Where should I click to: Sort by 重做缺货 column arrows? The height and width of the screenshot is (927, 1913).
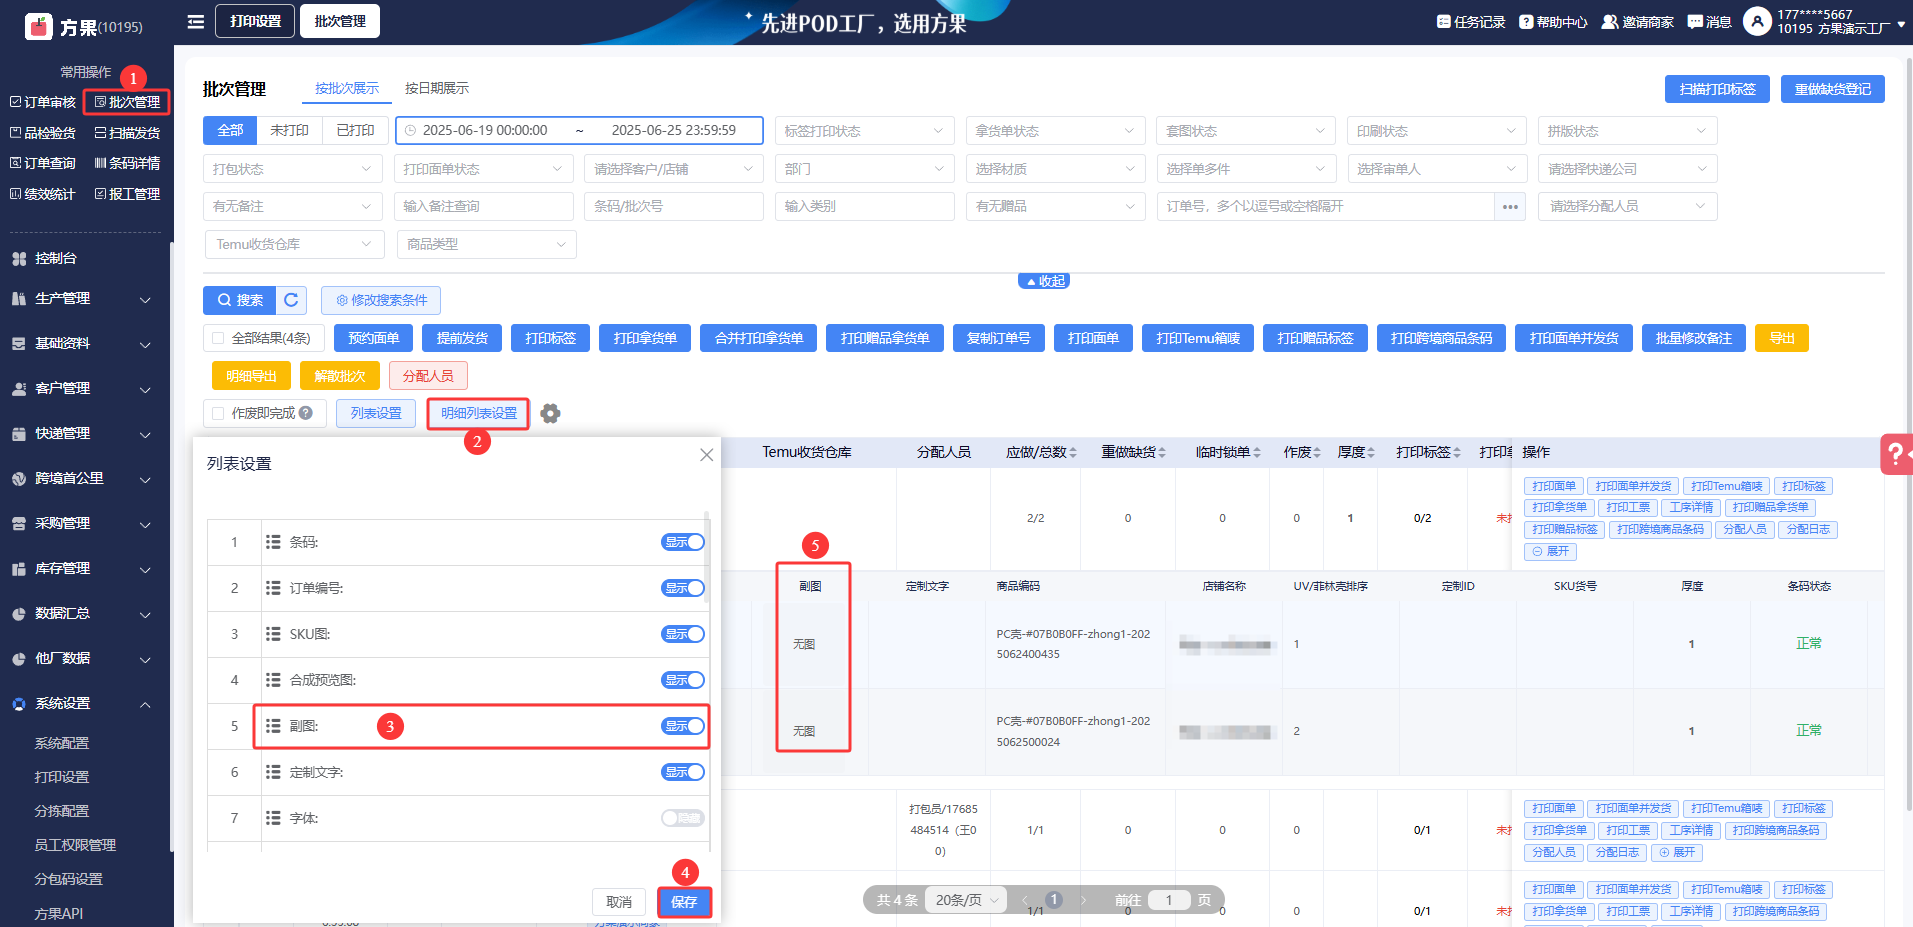pyautogui.click(x=1162, y=453)
